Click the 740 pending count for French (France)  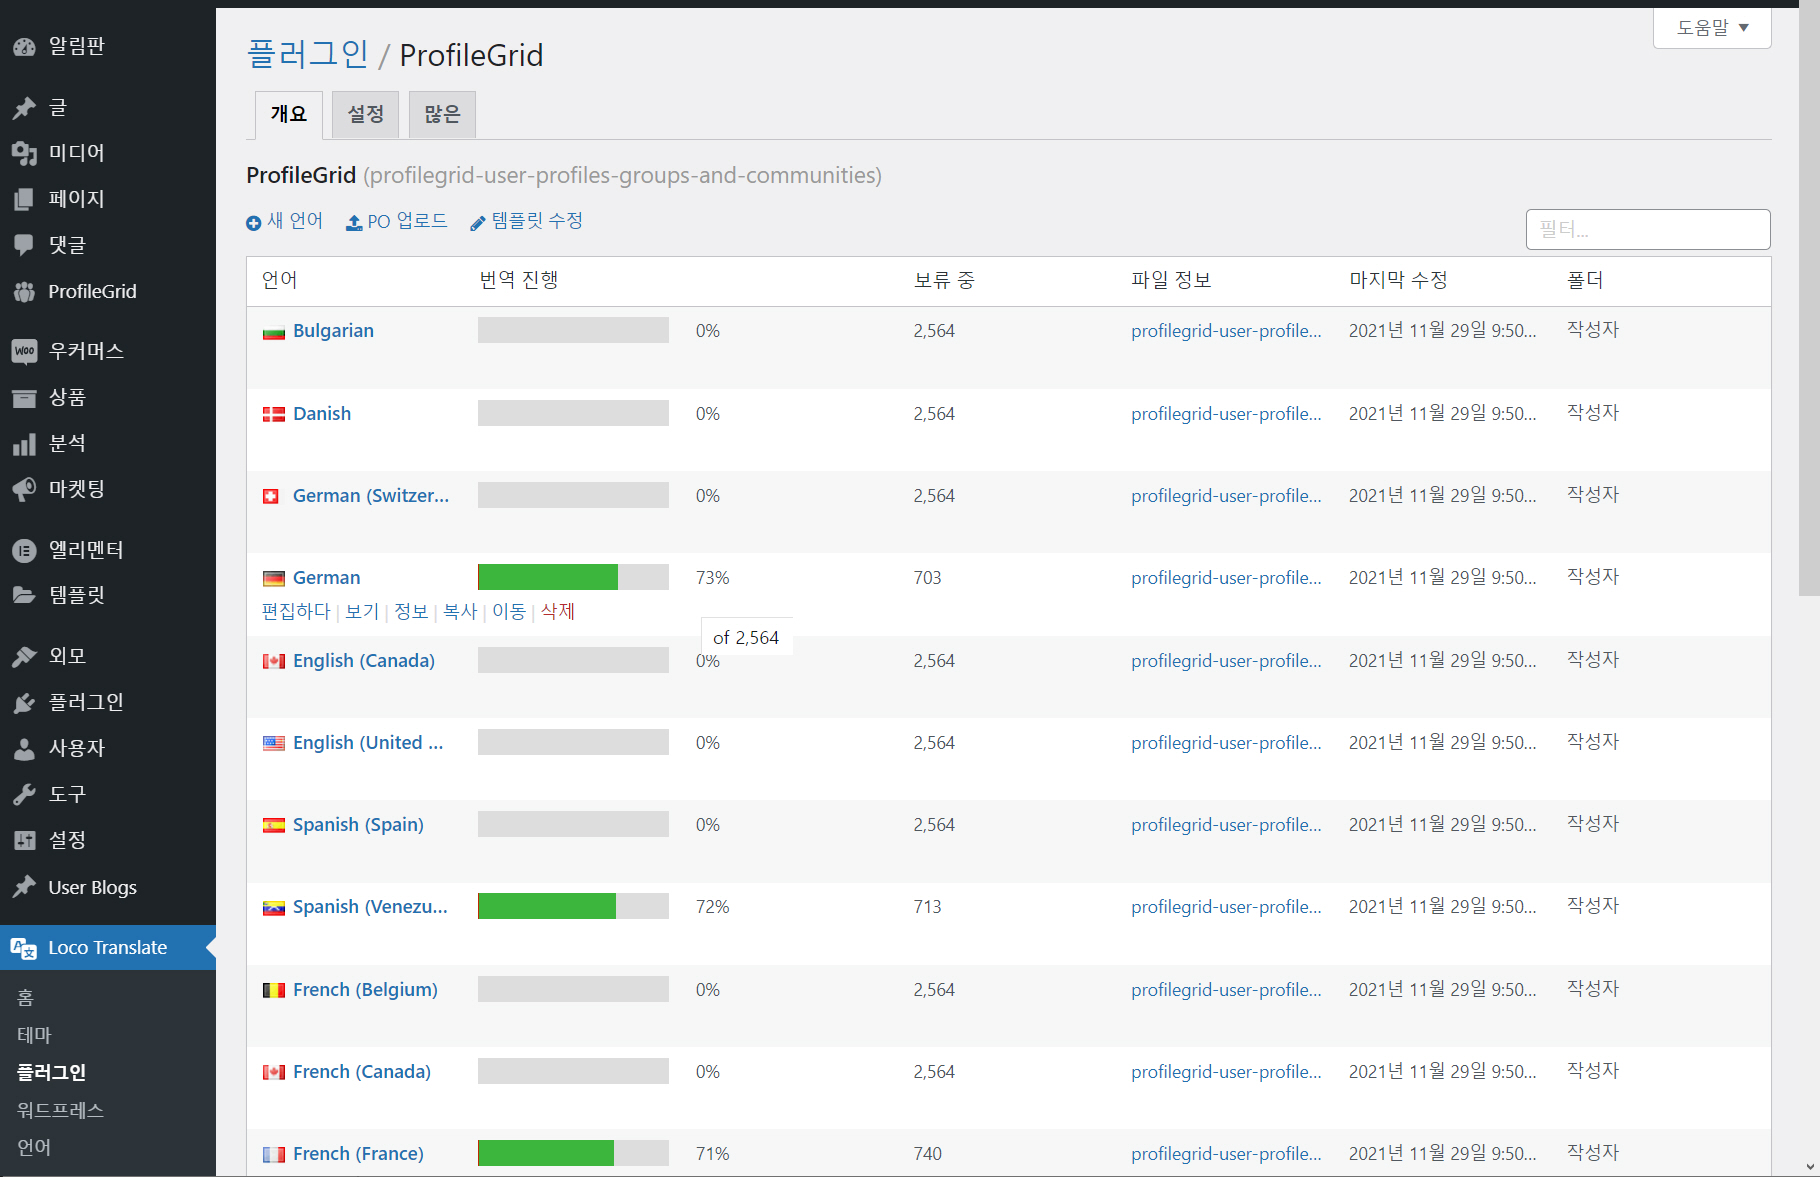pos(927,1154)
